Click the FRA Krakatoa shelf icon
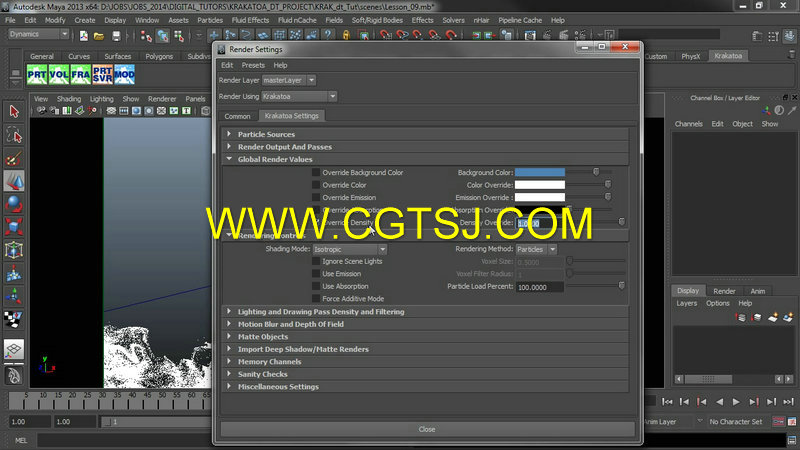The image size is (800, 450). 81,74
